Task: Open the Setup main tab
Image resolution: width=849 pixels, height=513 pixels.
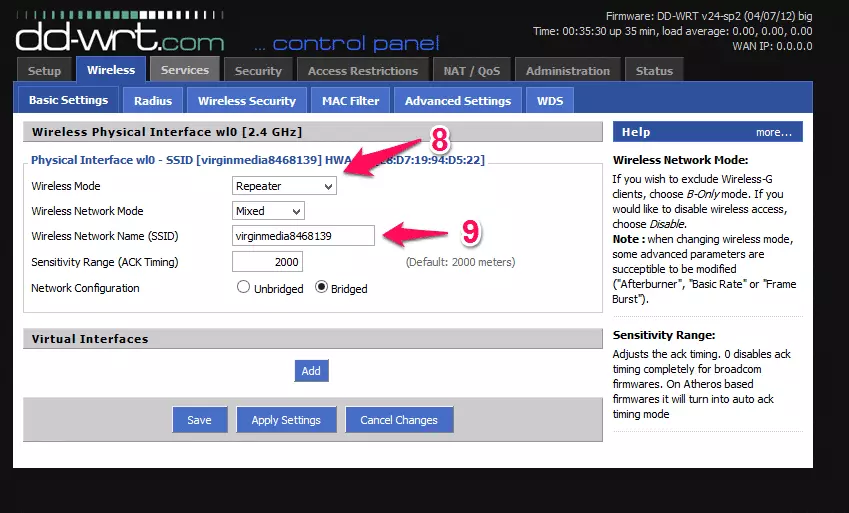Action: point(44,71)
